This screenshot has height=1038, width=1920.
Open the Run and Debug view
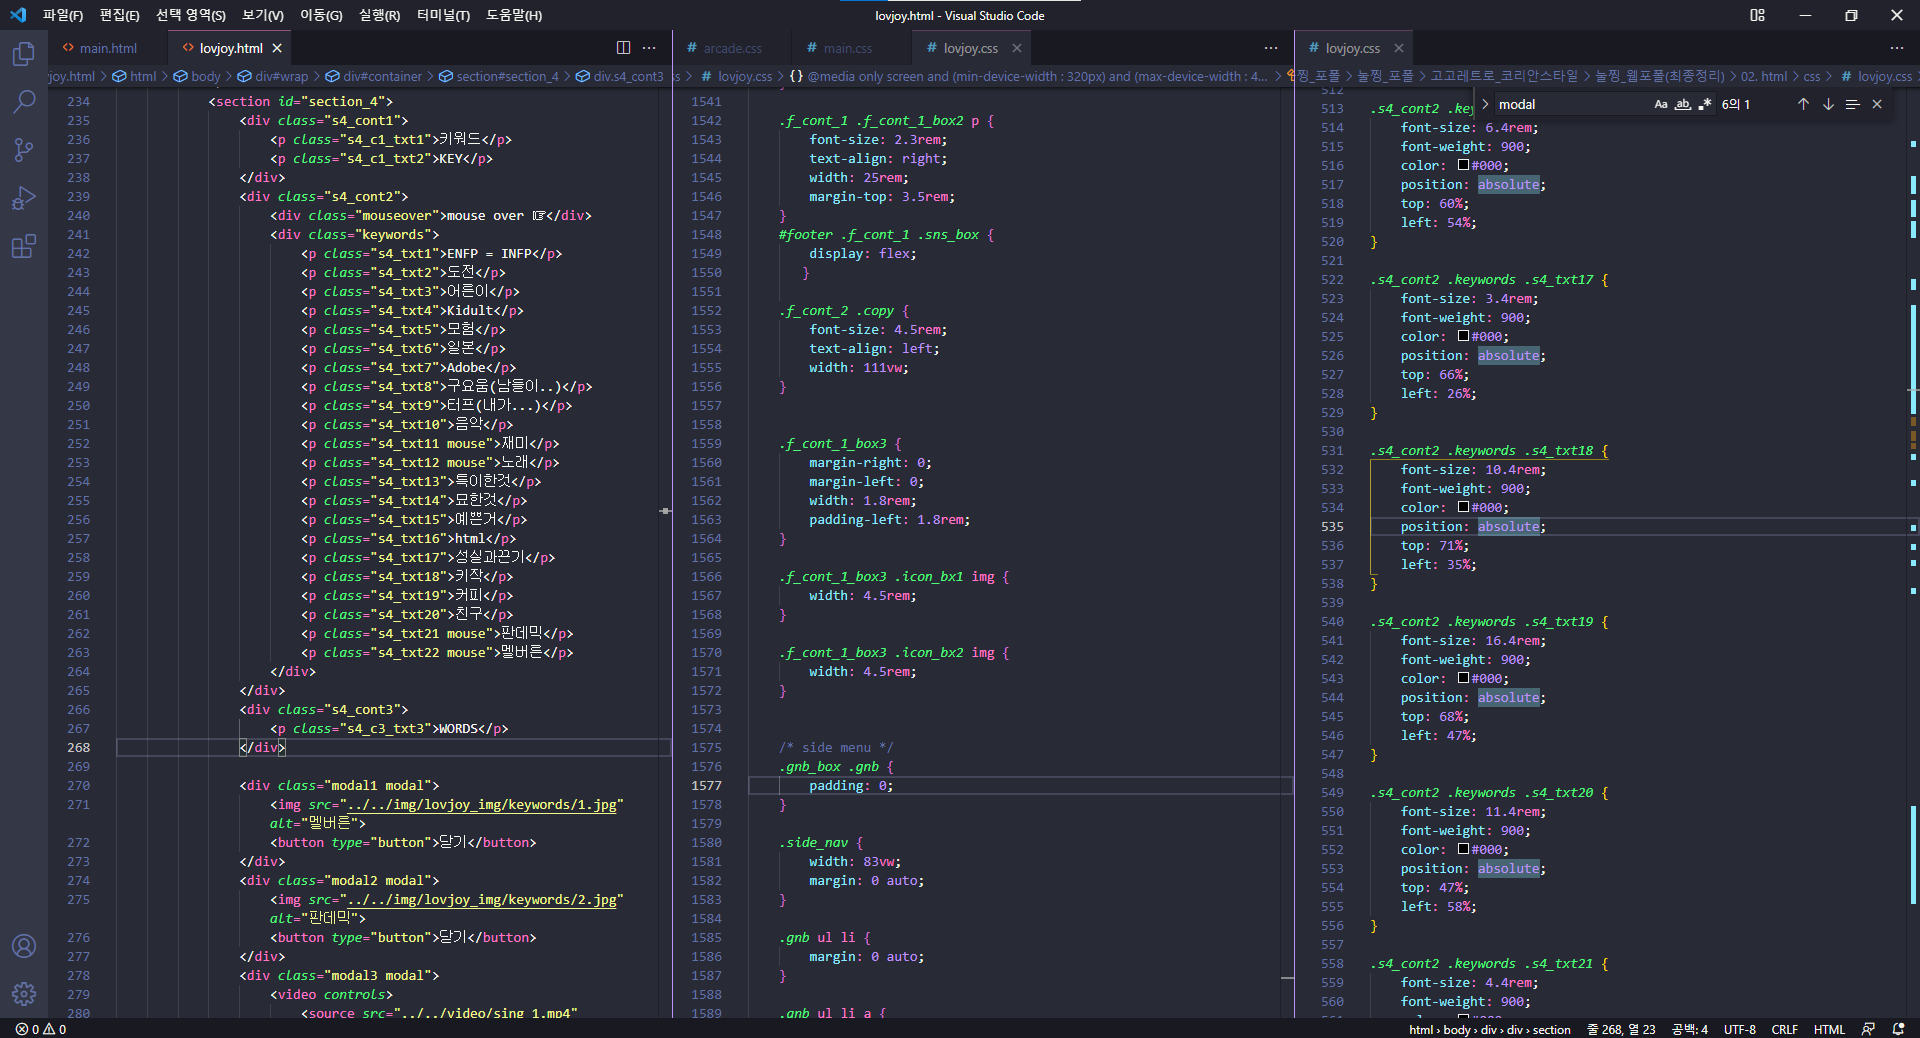(x=24, y=197)
